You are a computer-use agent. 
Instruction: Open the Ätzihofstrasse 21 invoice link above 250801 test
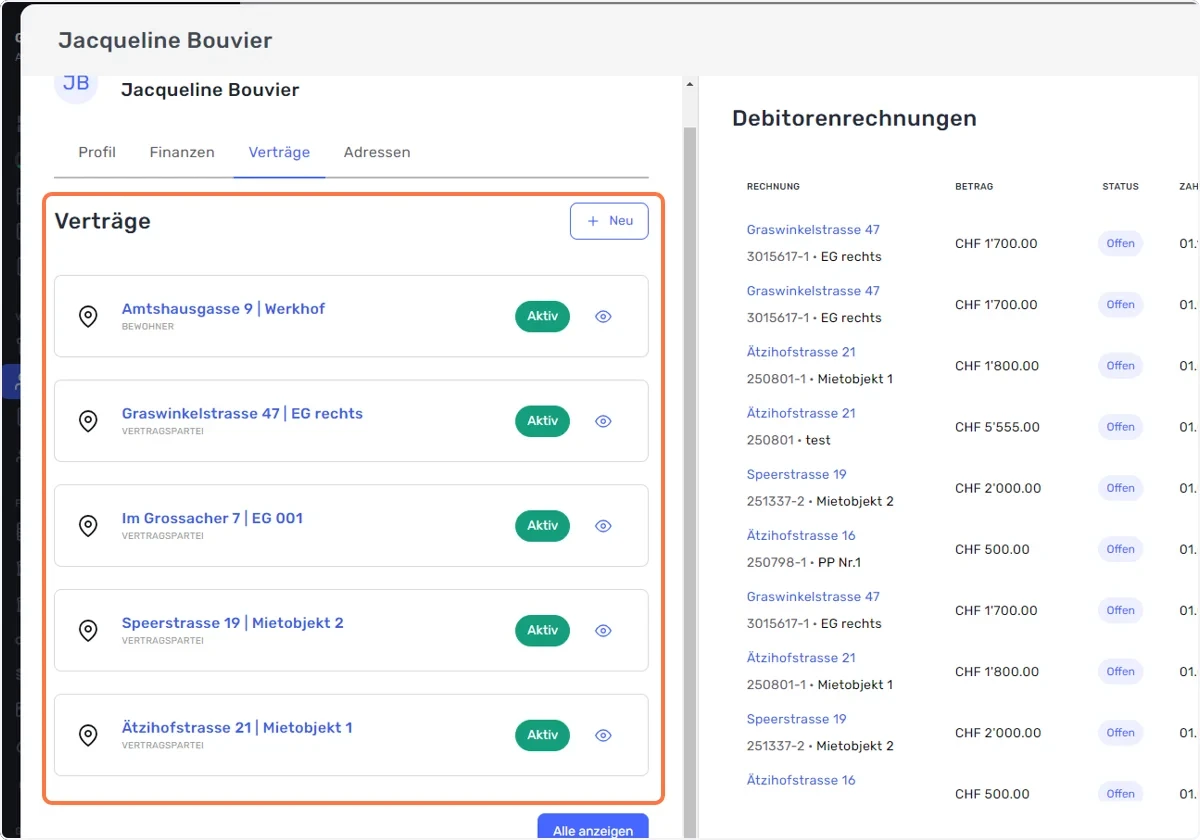(801, 413)
